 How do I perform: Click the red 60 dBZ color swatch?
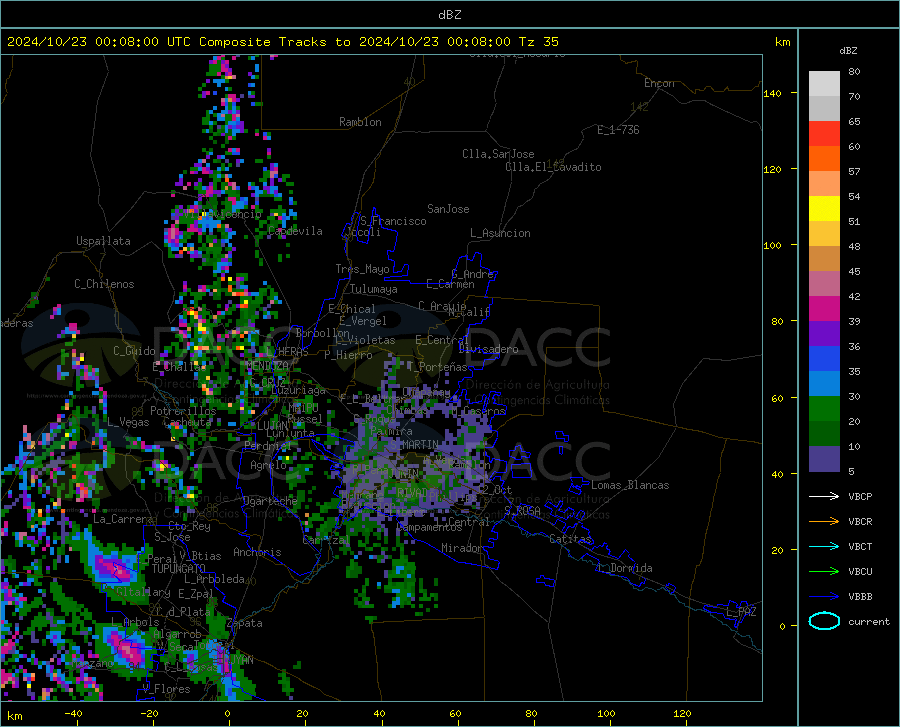824,134
